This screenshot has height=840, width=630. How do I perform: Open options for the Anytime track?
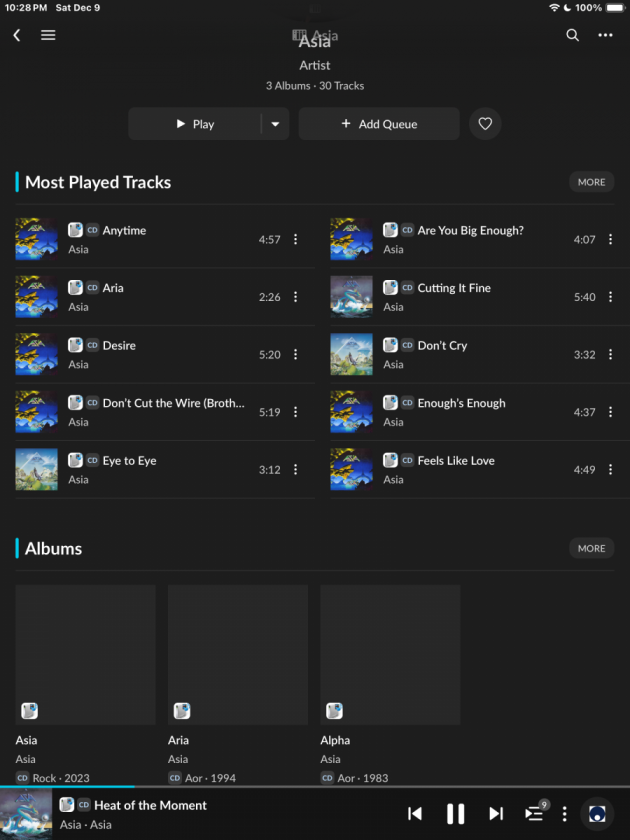point(295,239)
